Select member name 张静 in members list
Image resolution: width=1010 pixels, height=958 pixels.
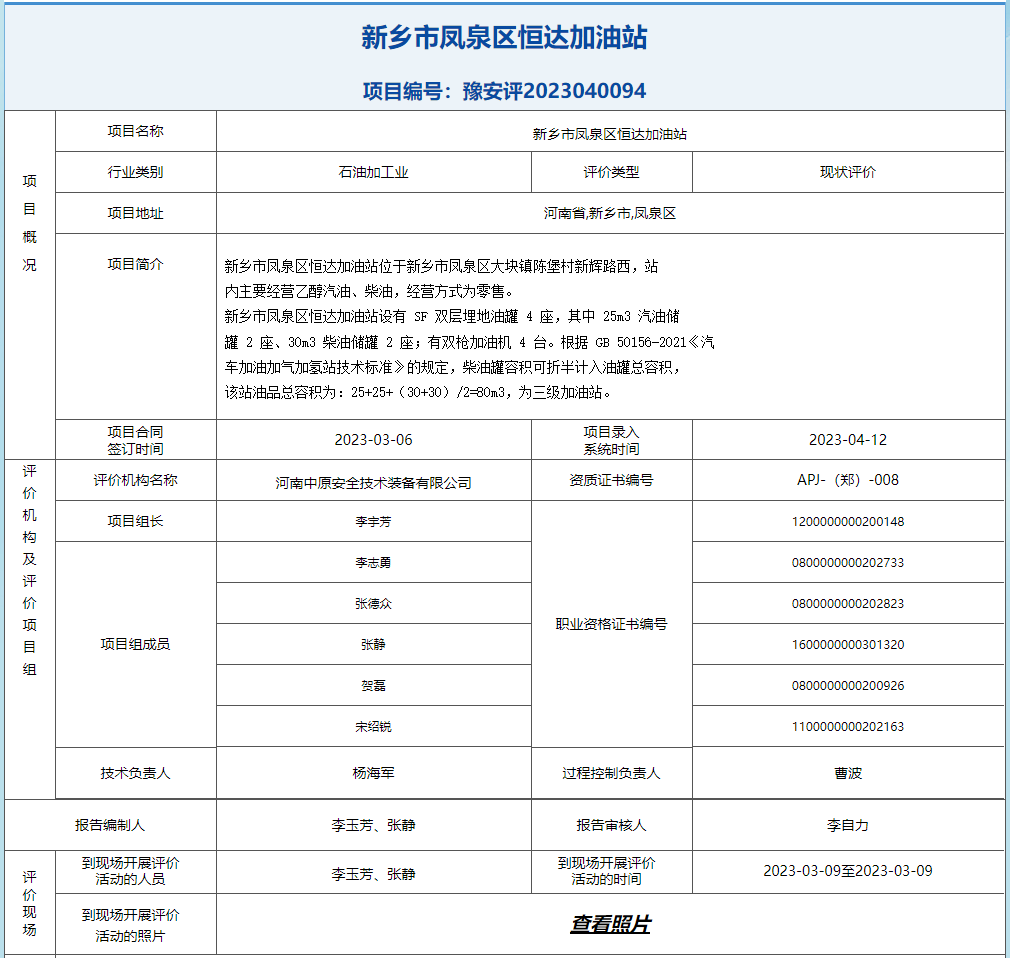click(x=374, y=644)
